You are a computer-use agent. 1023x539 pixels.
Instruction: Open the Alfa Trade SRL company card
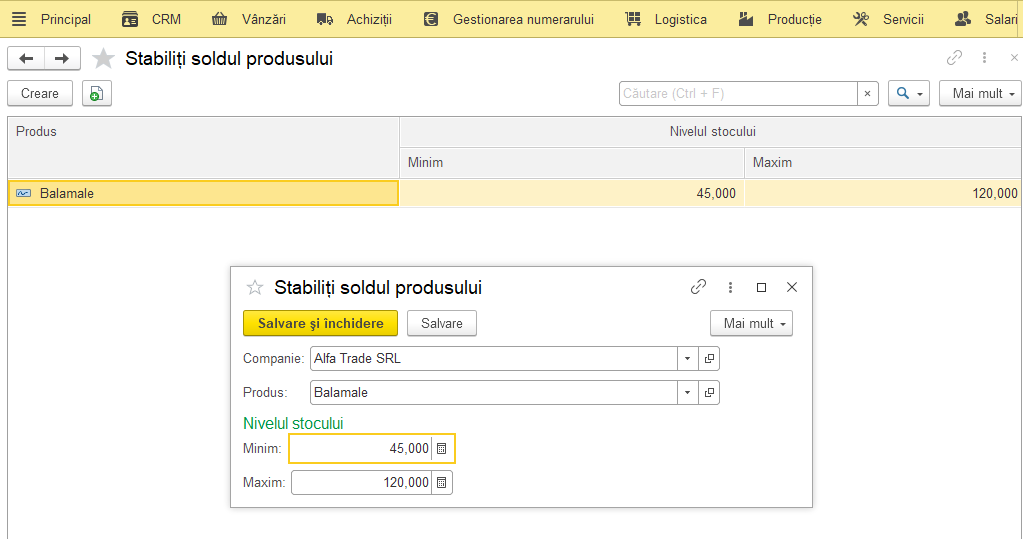709,359
